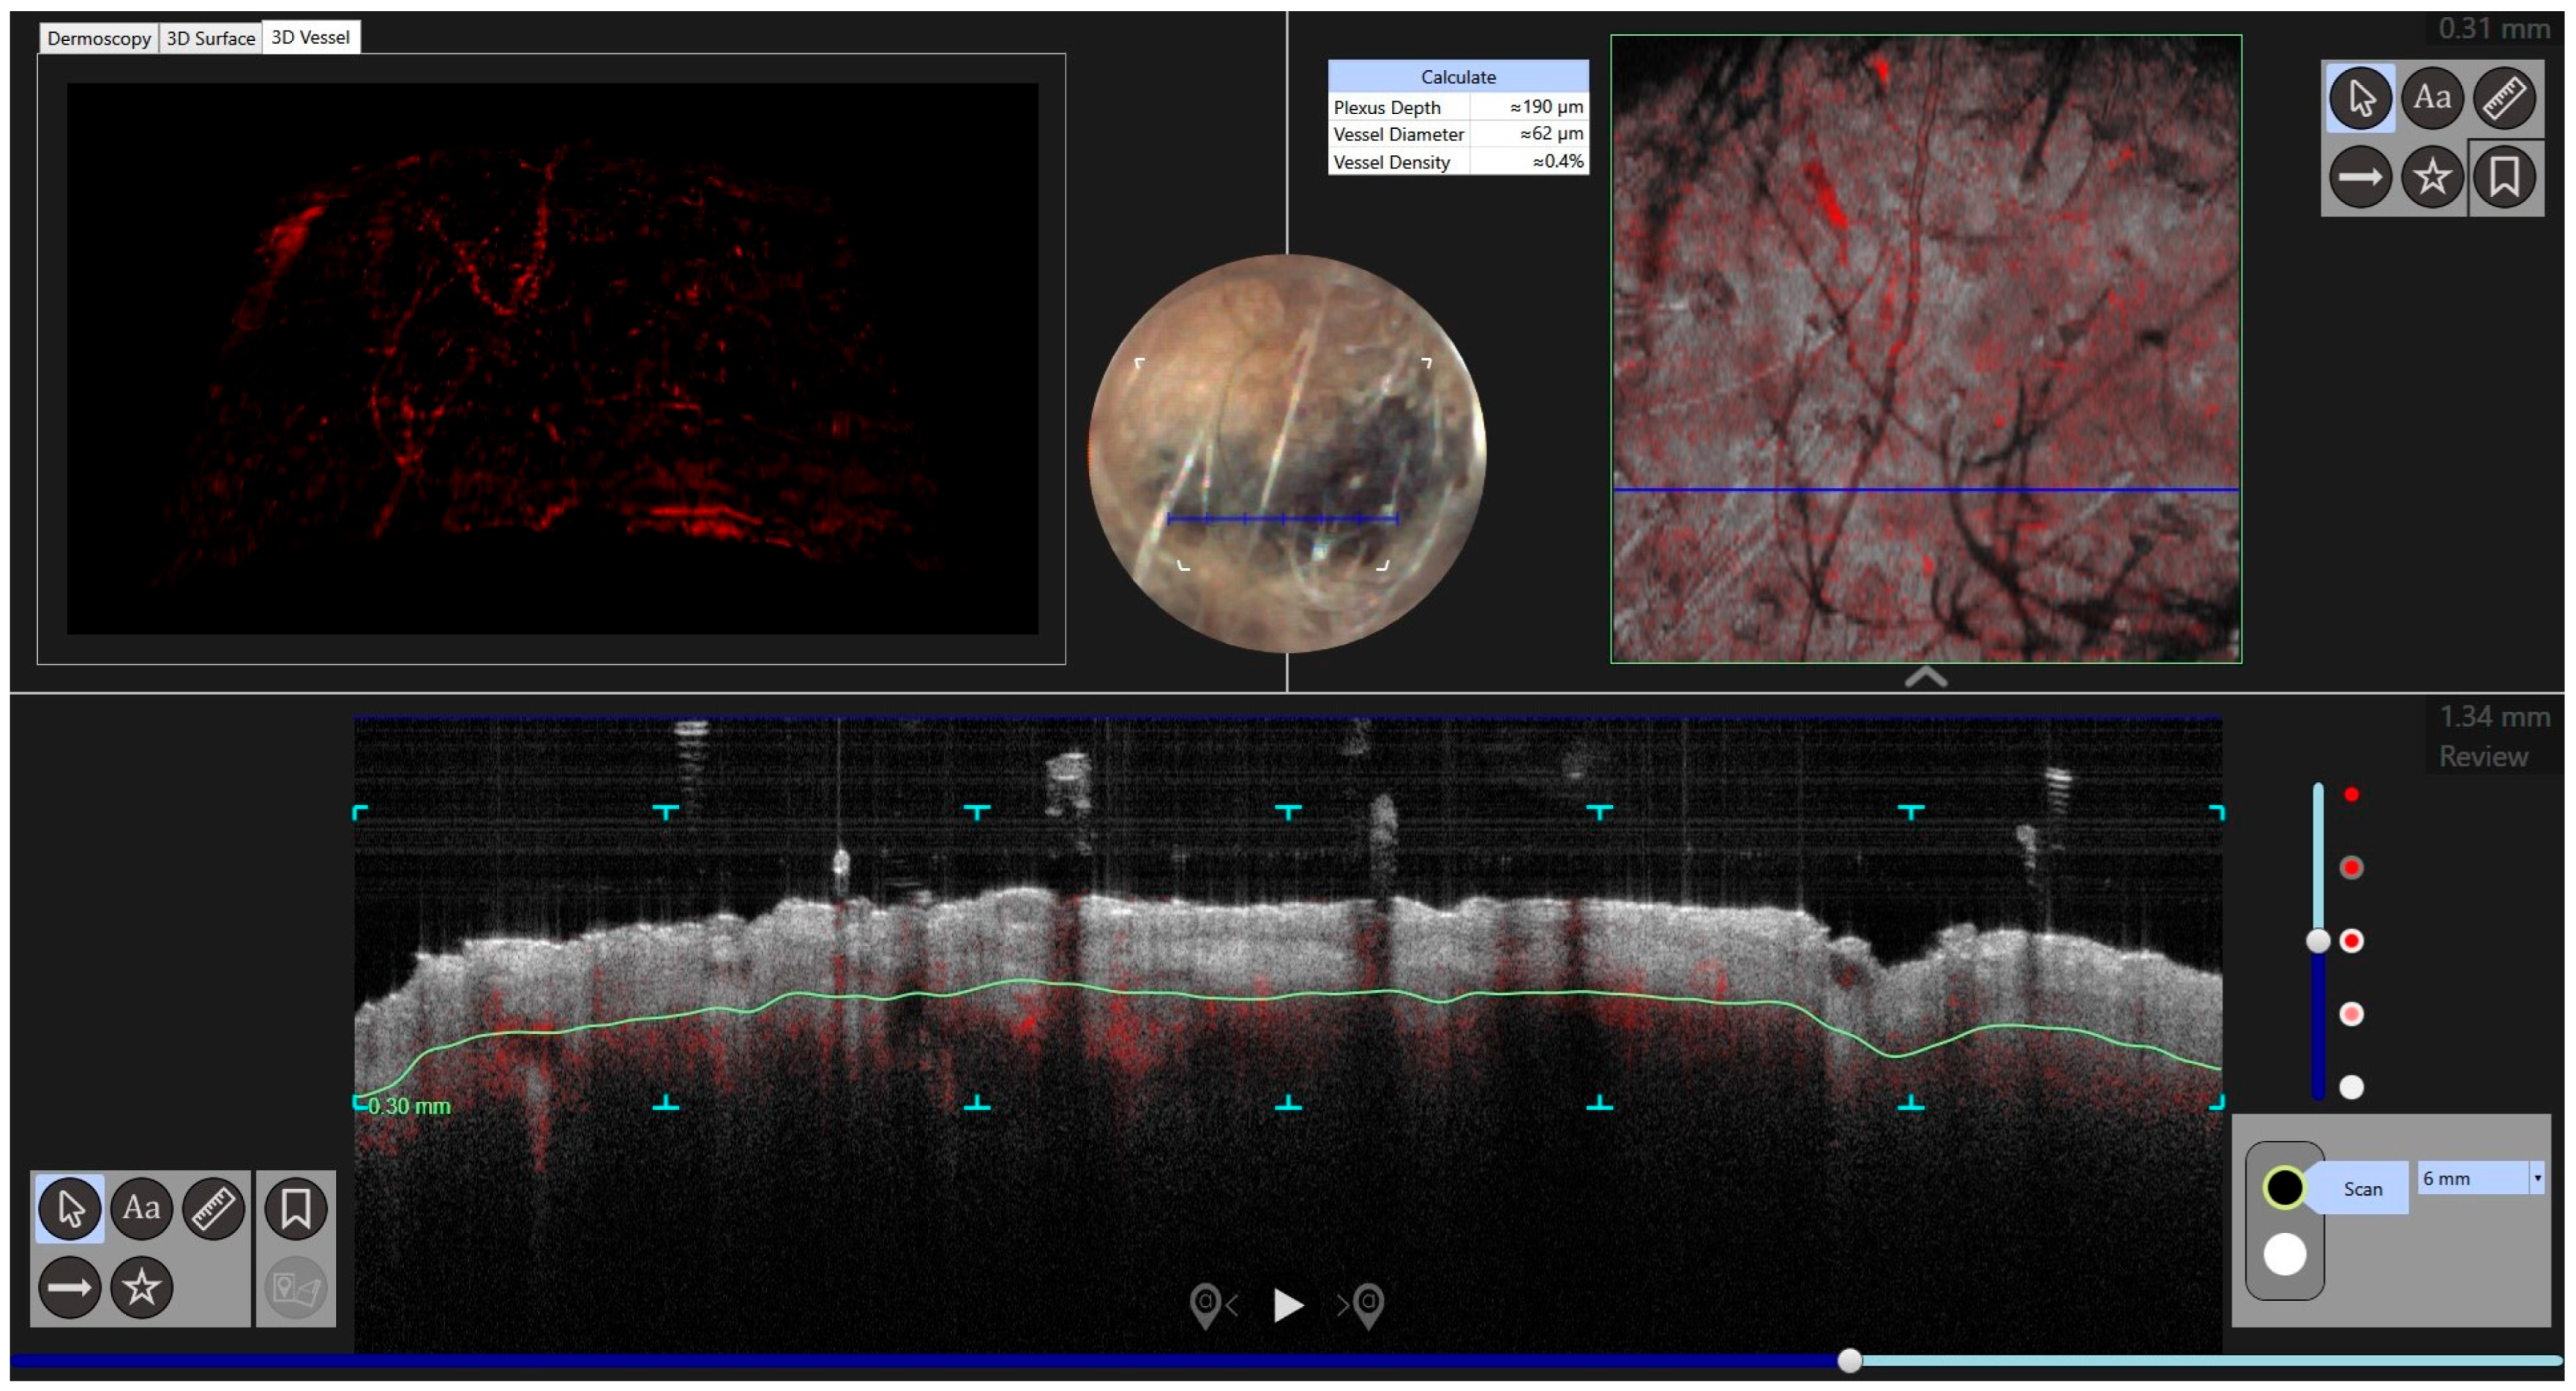Click the bottom frame position slider handle
The width and height of the screenshot is (2576, 1391).
1849,1360
